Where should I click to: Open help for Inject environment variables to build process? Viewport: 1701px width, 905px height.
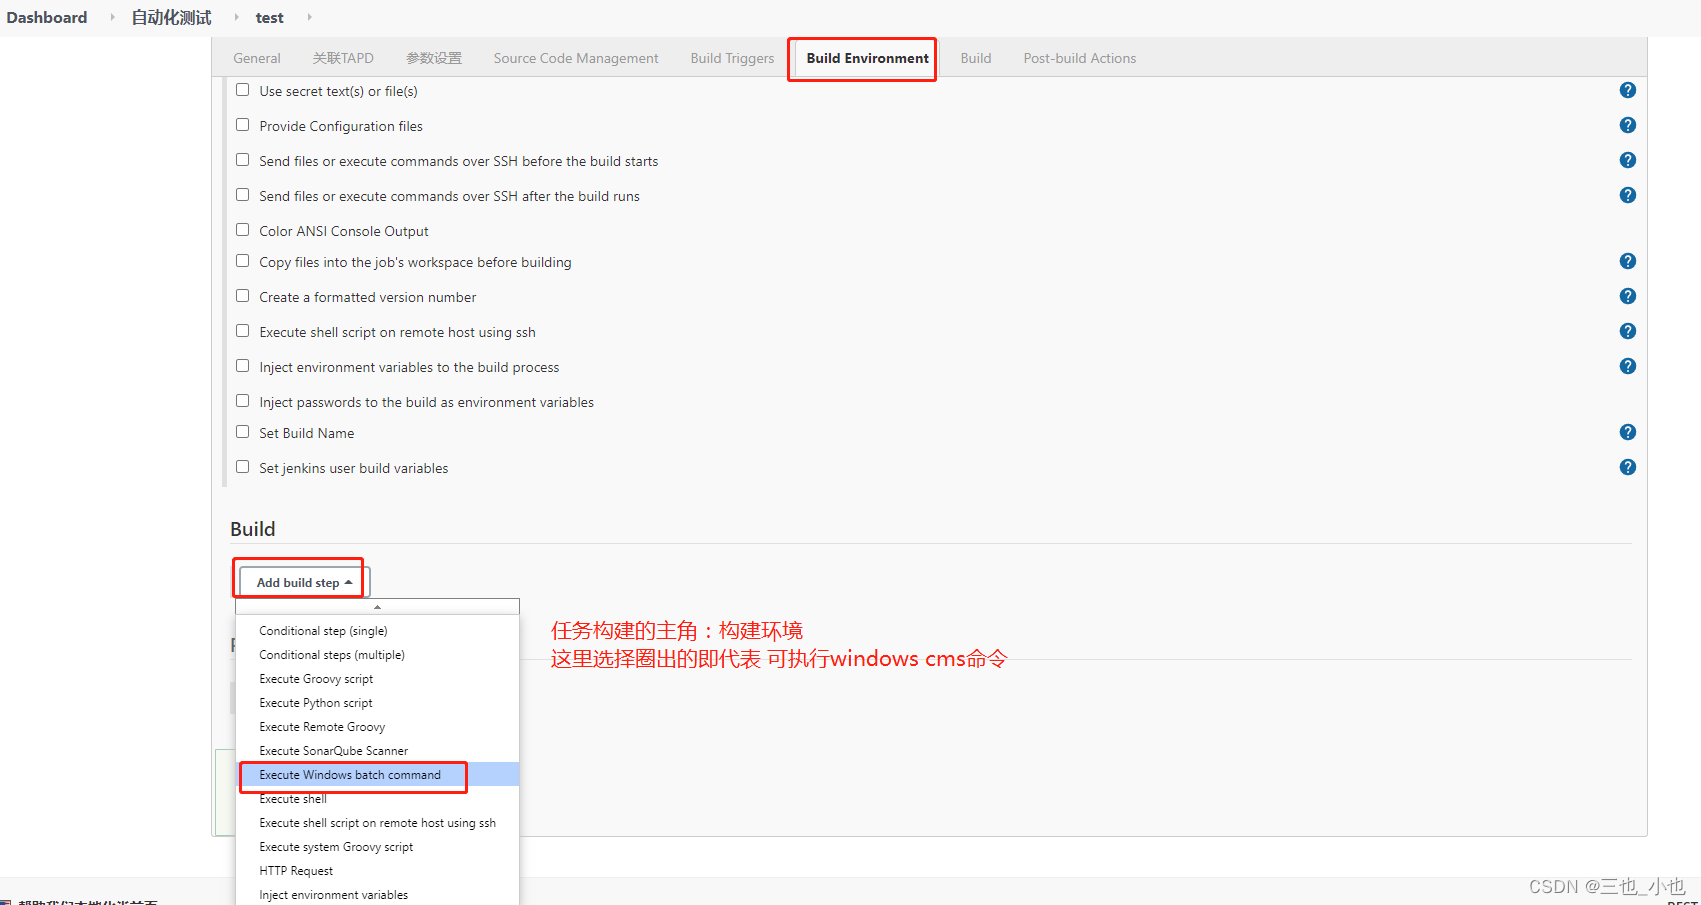click(x=1628, y=366)
